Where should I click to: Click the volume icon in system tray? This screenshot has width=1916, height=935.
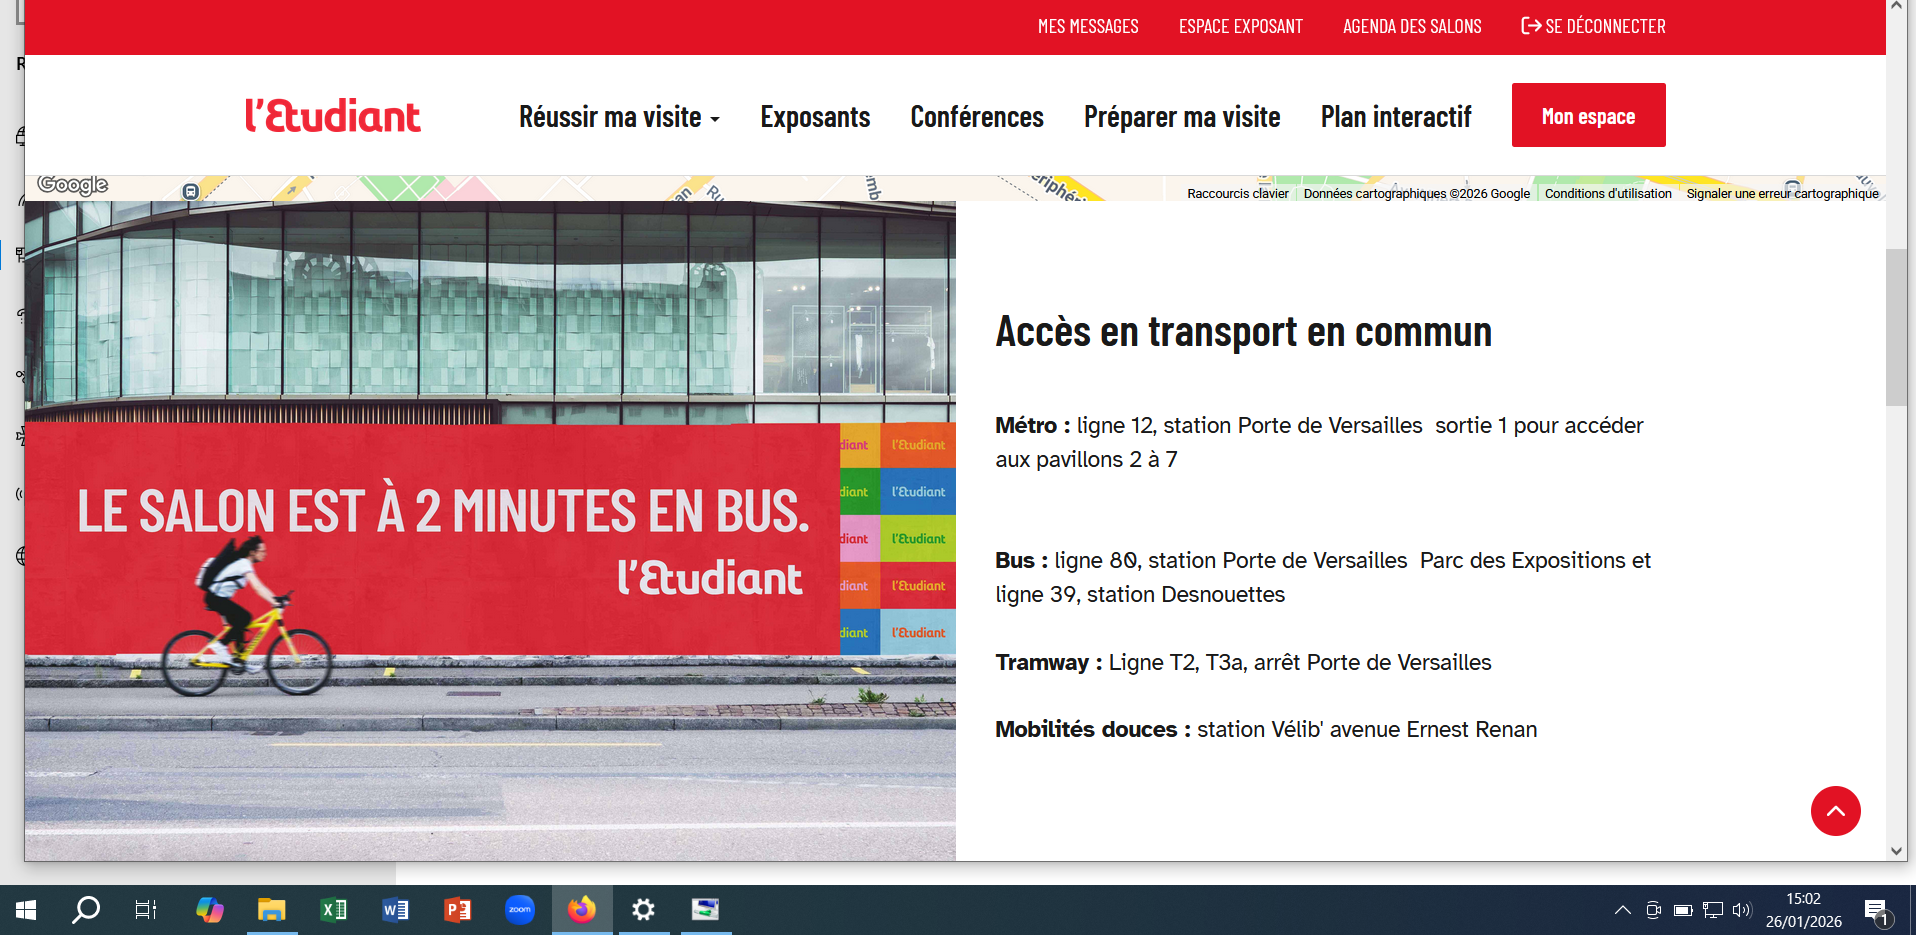1742,910
